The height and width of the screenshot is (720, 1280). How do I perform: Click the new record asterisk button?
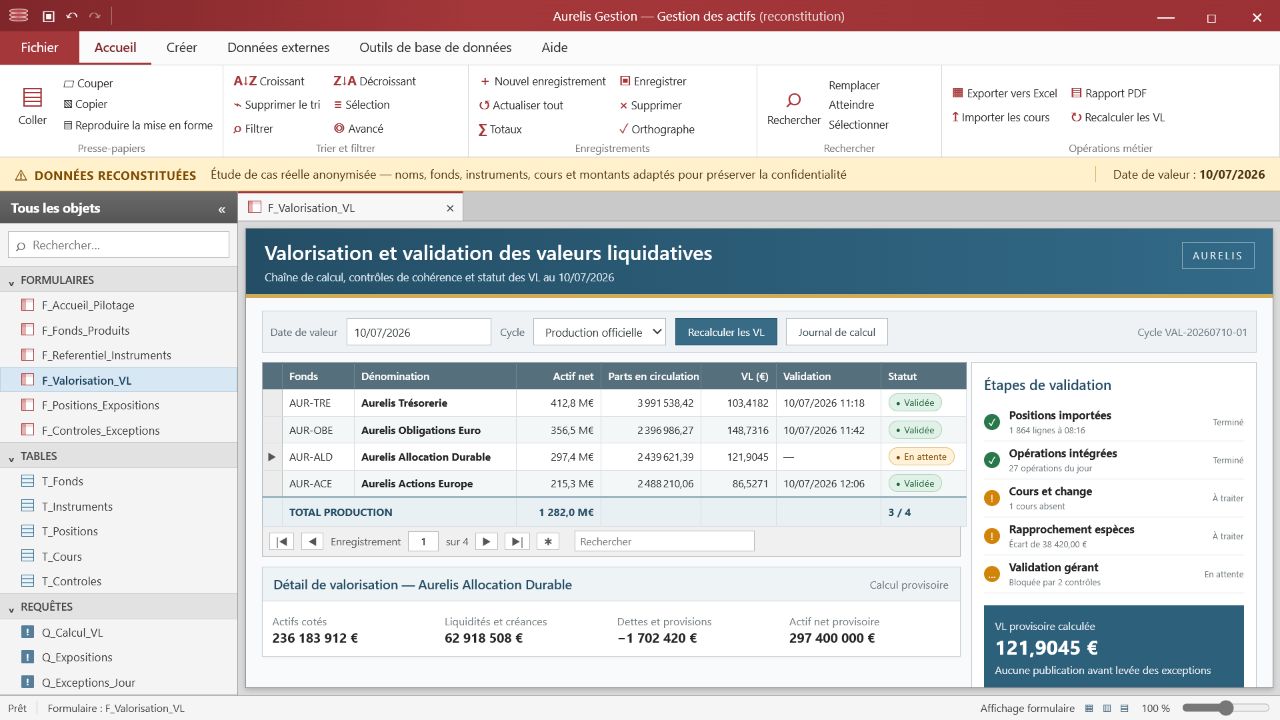click(x=547, y=541)
